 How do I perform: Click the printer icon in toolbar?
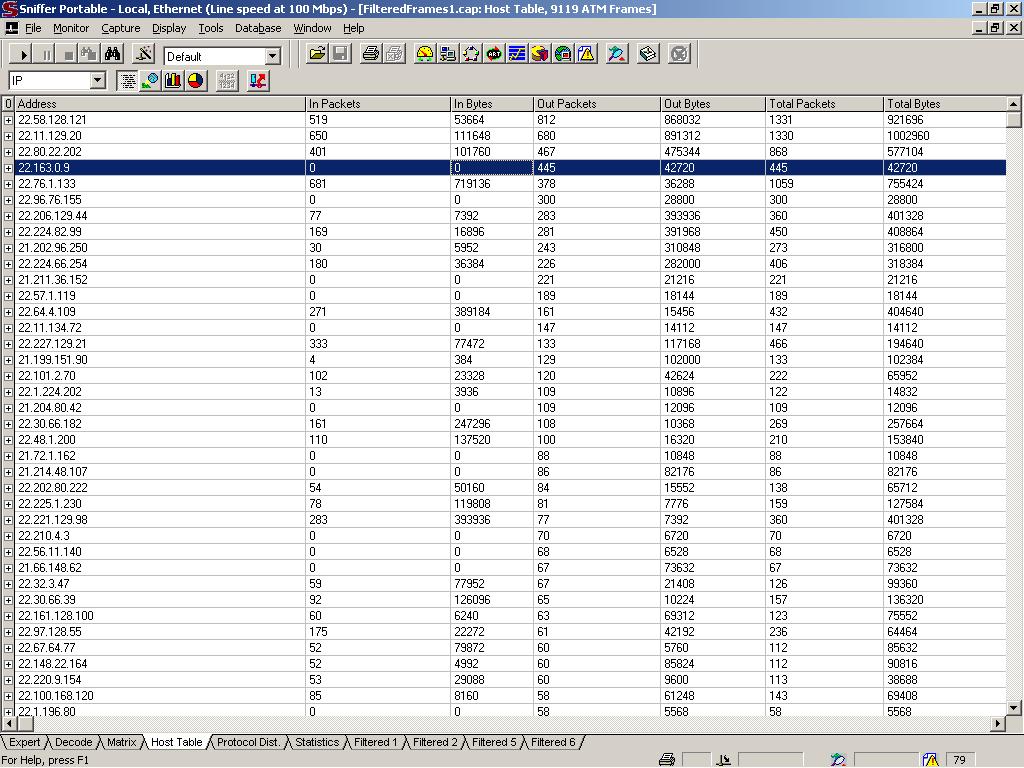pyautogui.click(x=371, y=54)
